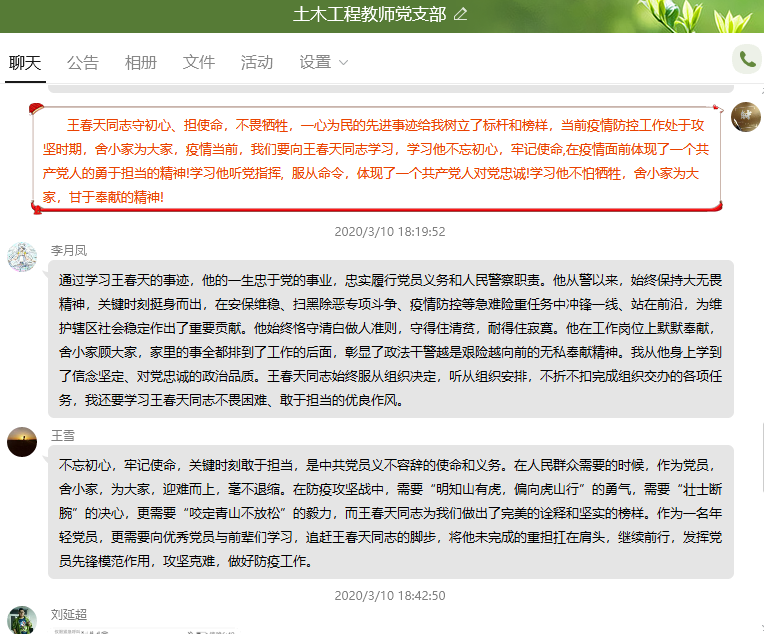Click the sender name 王雪
The width and height of the screenshot is (764, 635).
tap(63, 436)
